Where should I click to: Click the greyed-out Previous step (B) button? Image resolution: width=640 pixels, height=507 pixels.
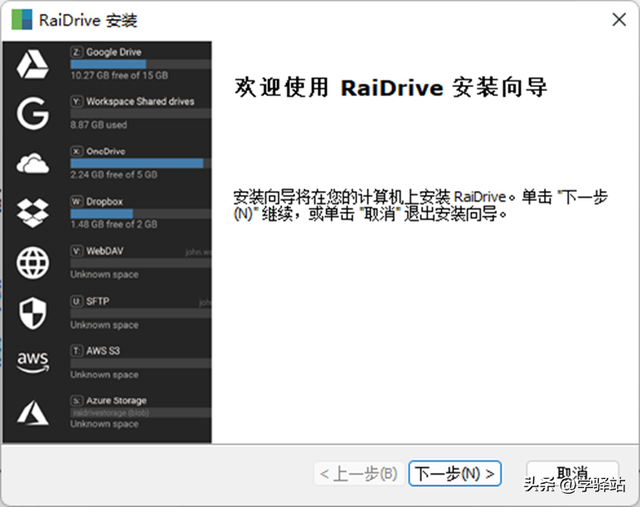[x=359, y=474]
